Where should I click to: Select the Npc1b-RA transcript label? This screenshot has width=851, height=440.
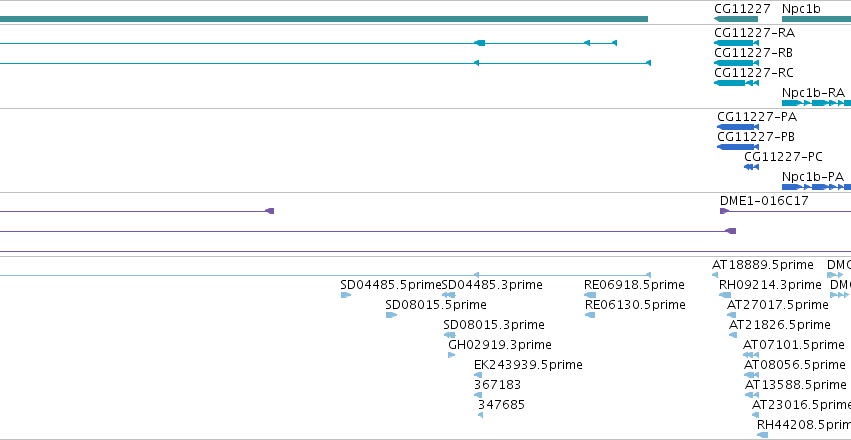(x=813, y=93)
